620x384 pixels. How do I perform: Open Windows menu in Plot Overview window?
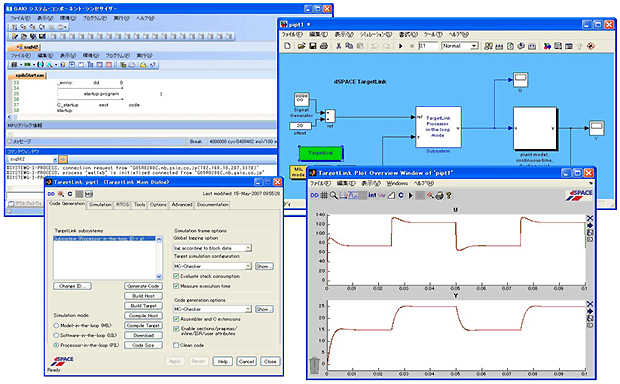(397, 183)
